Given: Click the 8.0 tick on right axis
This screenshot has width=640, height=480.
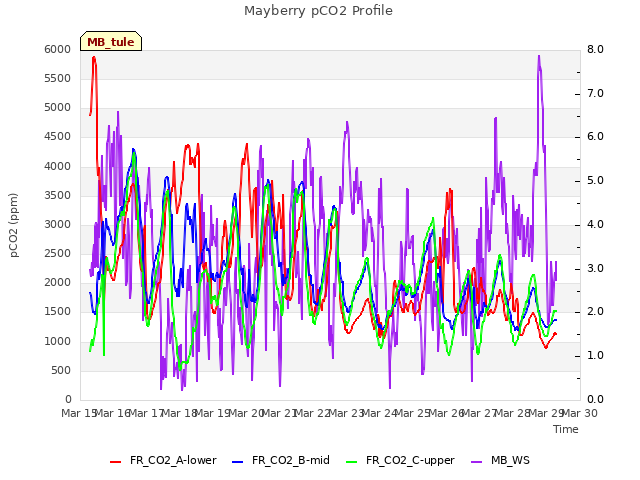Looking at the screenshot, I should (595, 49).
